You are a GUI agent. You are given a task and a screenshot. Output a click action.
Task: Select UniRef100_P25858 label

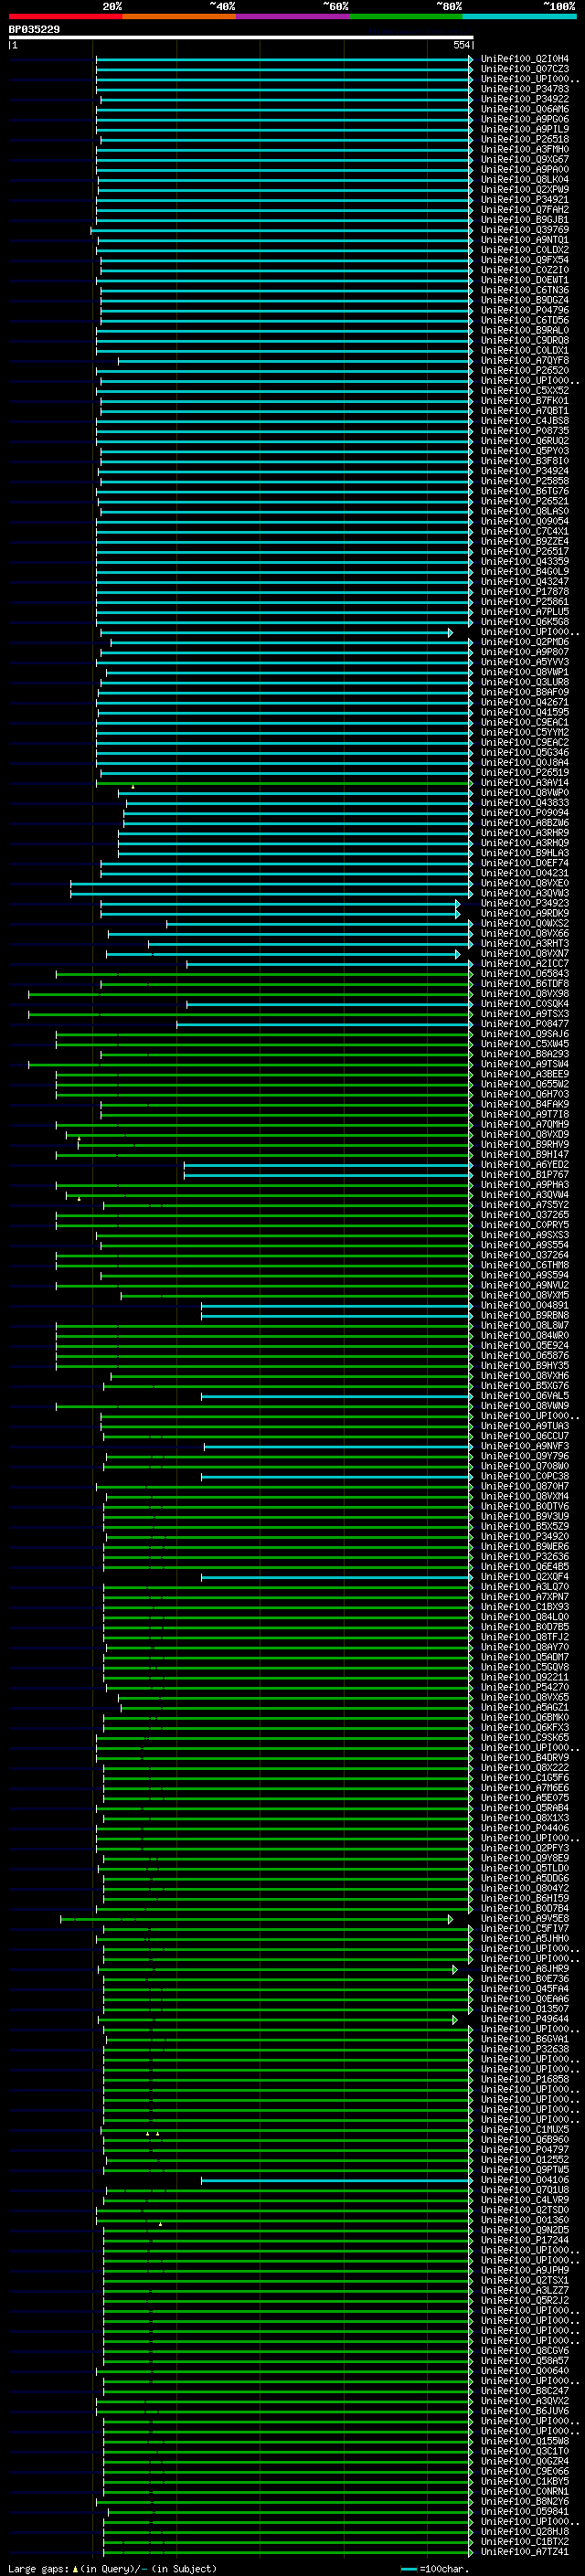525,482
